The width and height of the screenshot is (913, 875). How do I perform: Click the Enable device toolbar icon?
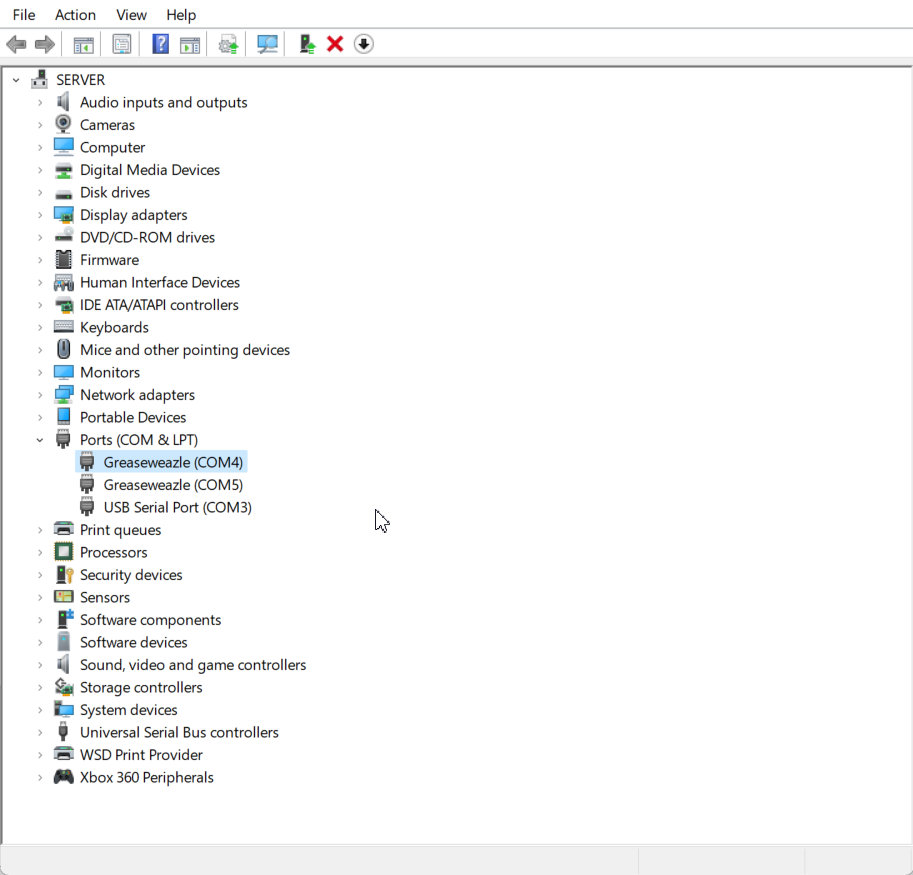[x=307, y=44]
